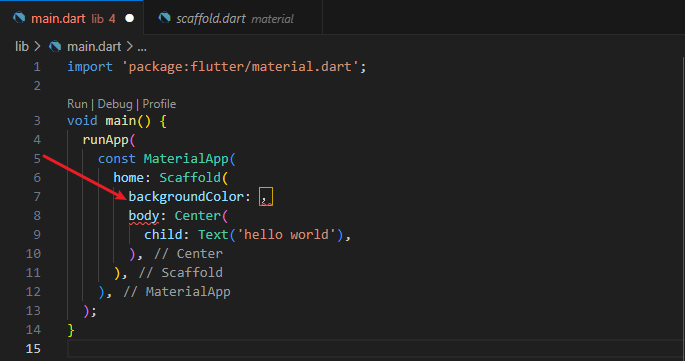Screen dimensions: 685x361
Task: Click line number 7 in the gutter
Action: coord(37,197)
